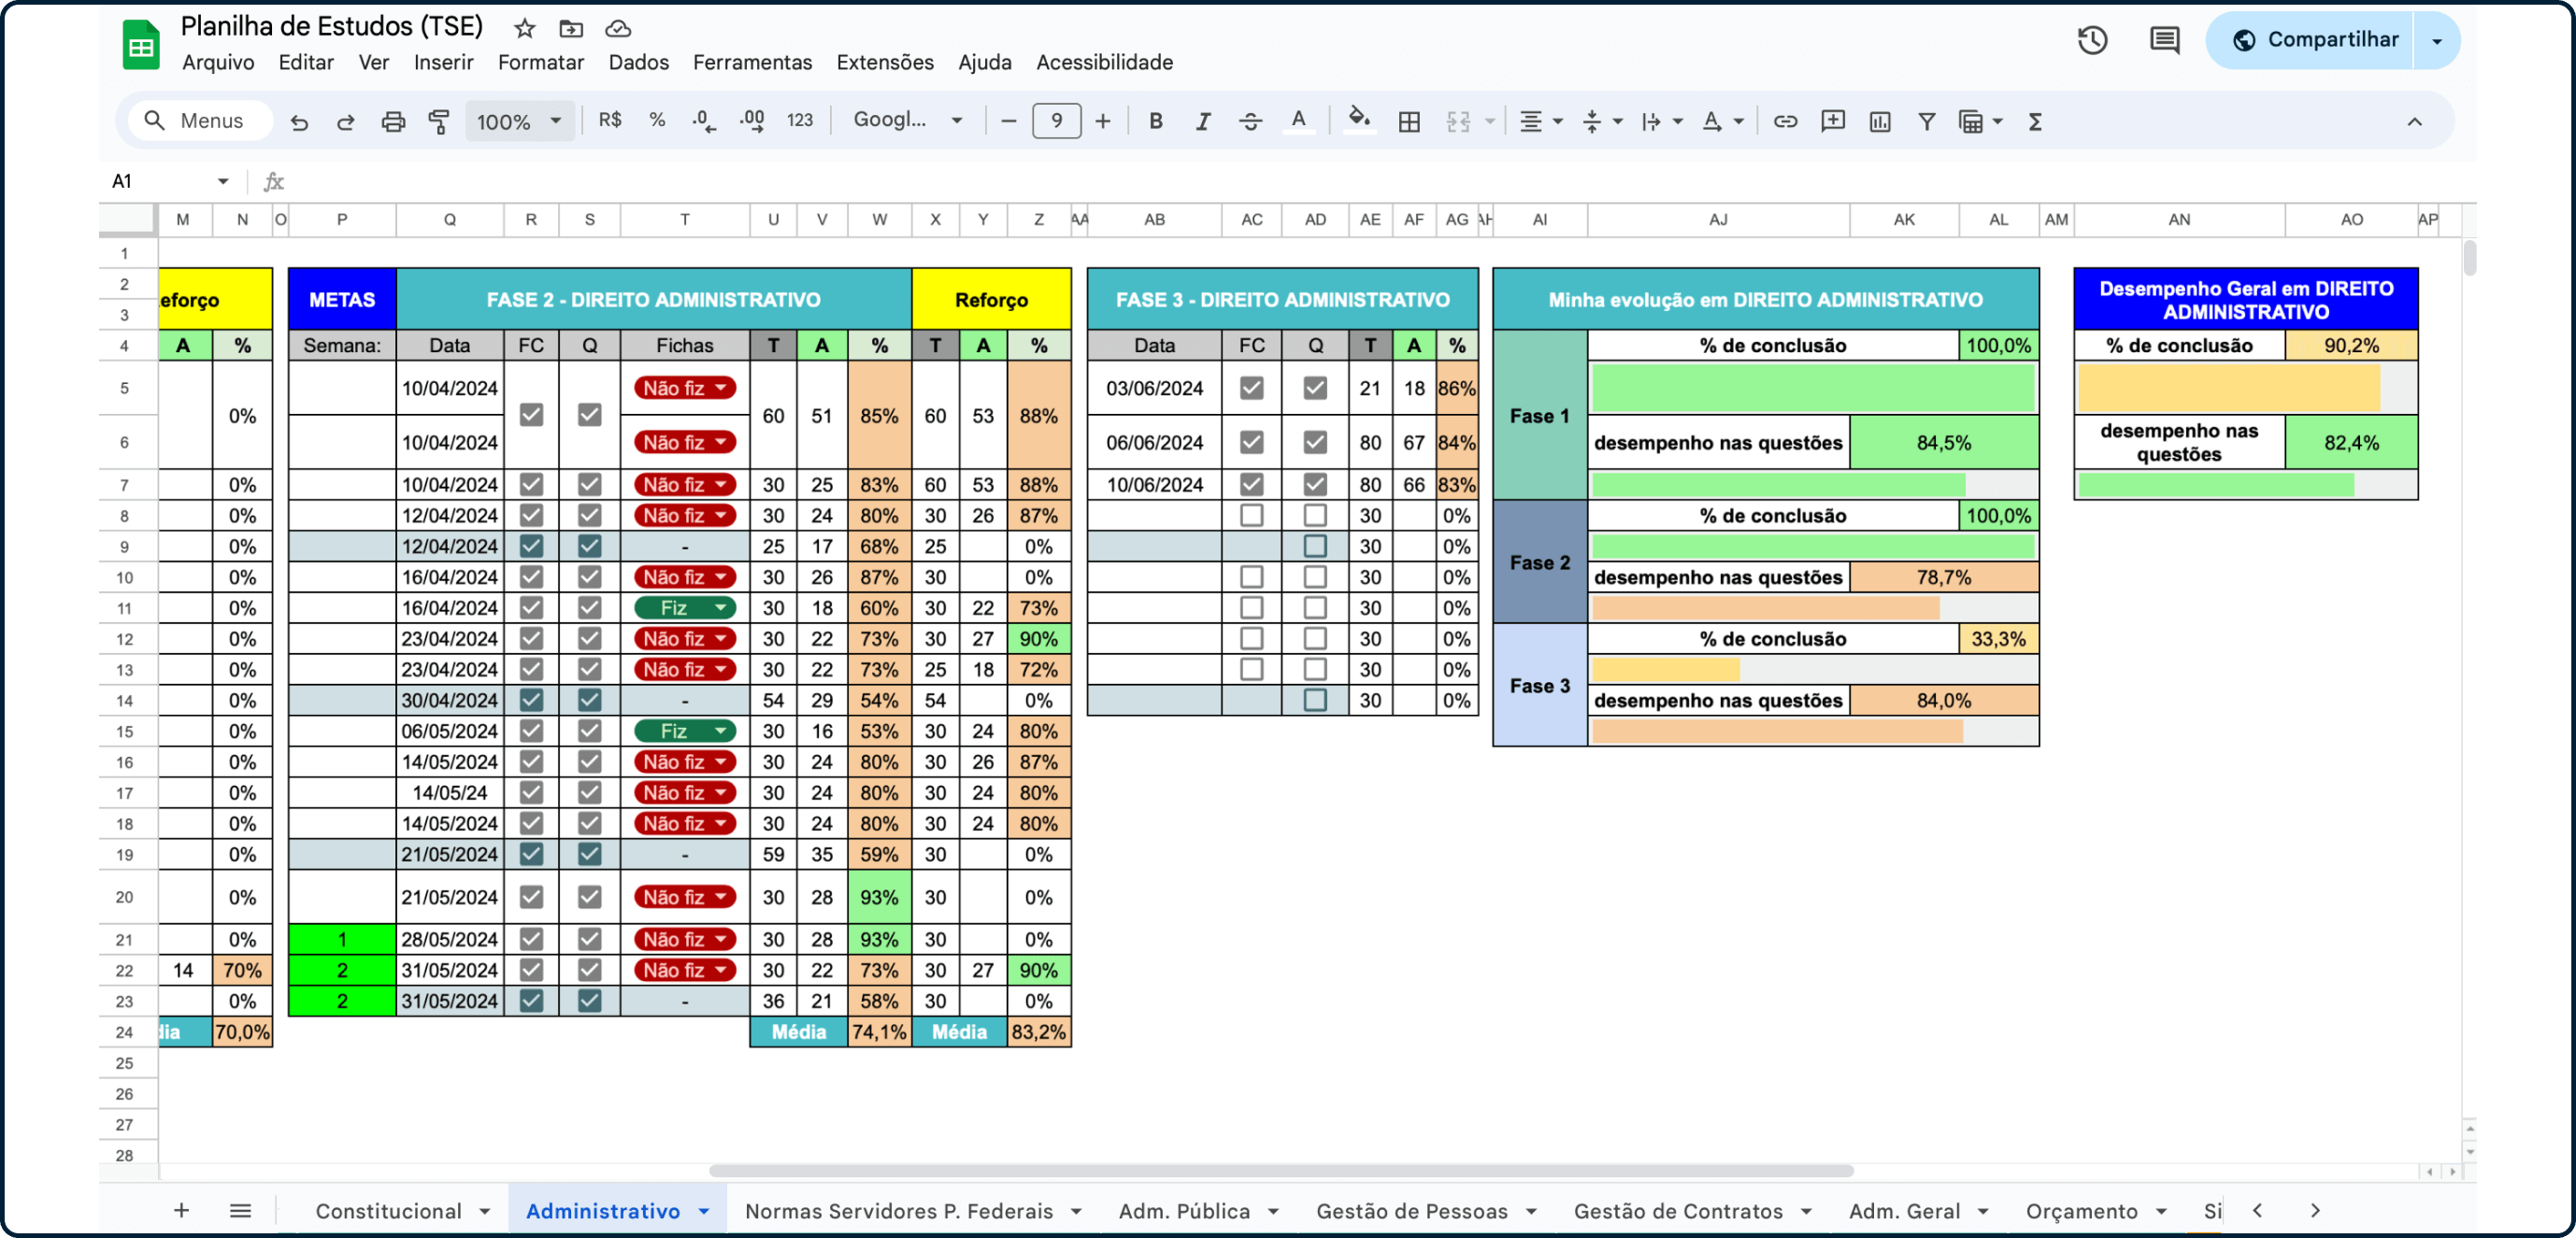2576x1238 pixels.
Task: Open the comments history icon
Action: coord(2164,40)
